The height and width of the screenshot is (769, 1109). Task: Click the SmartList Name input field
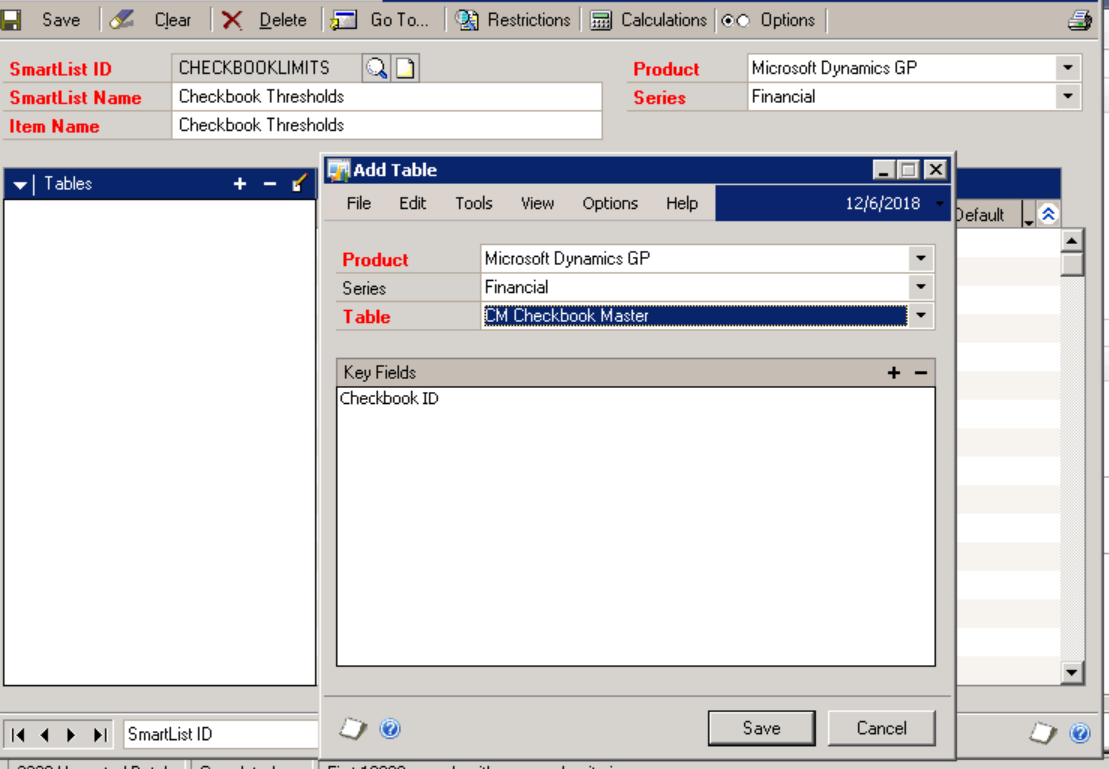click(x=387, y=97)
